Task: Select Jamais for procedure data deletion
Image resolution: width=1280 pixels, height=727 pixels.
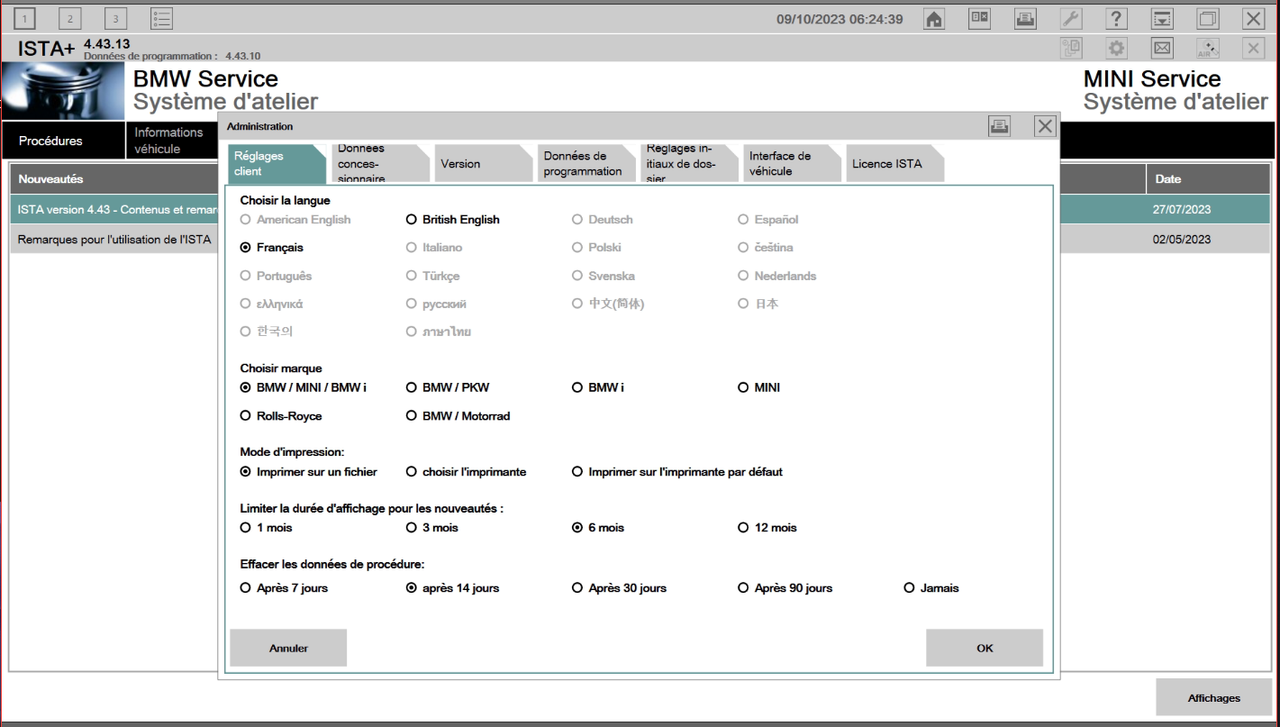Action: (x=932, y=588)
